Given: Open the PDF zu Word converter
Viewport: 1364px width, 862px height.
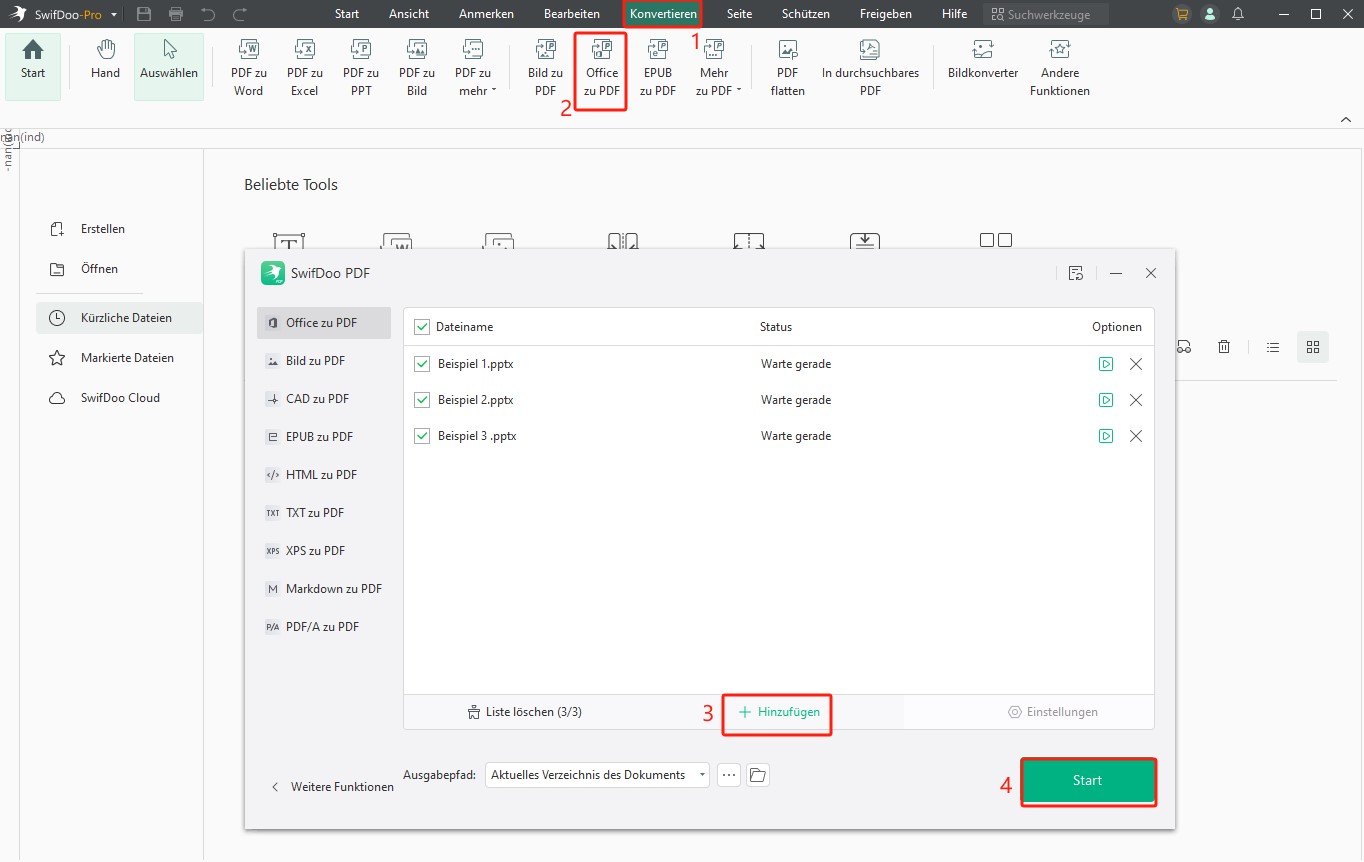Looking at the screenshot, I should pos(249,68).
